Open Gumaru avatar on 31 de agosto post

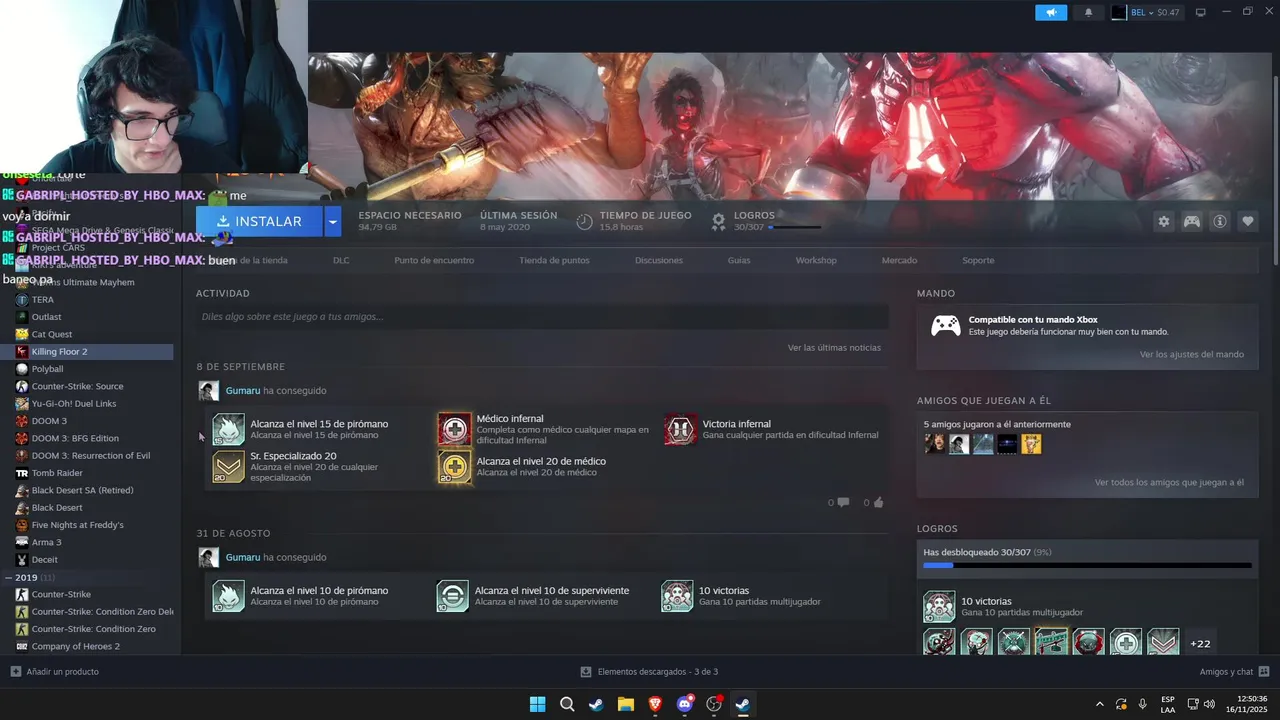coord(208,557)
